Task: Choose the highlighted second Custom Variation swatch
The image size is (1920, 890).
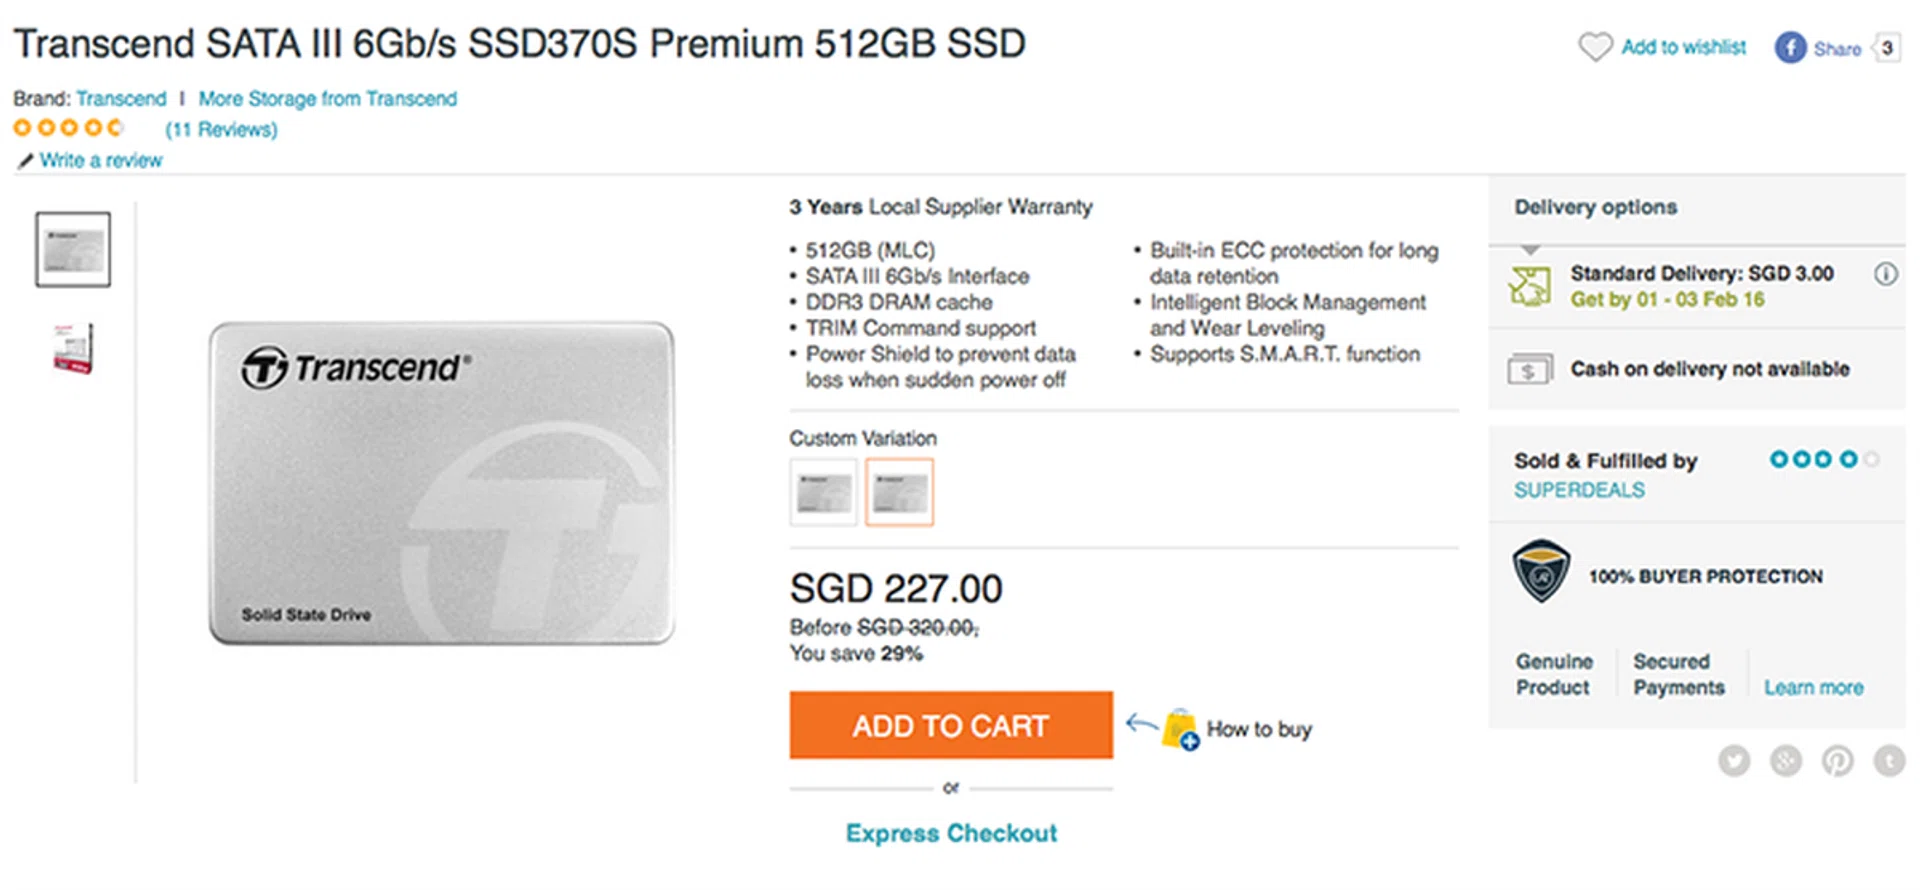Action: pyautogui.click(x=899, y=492)
